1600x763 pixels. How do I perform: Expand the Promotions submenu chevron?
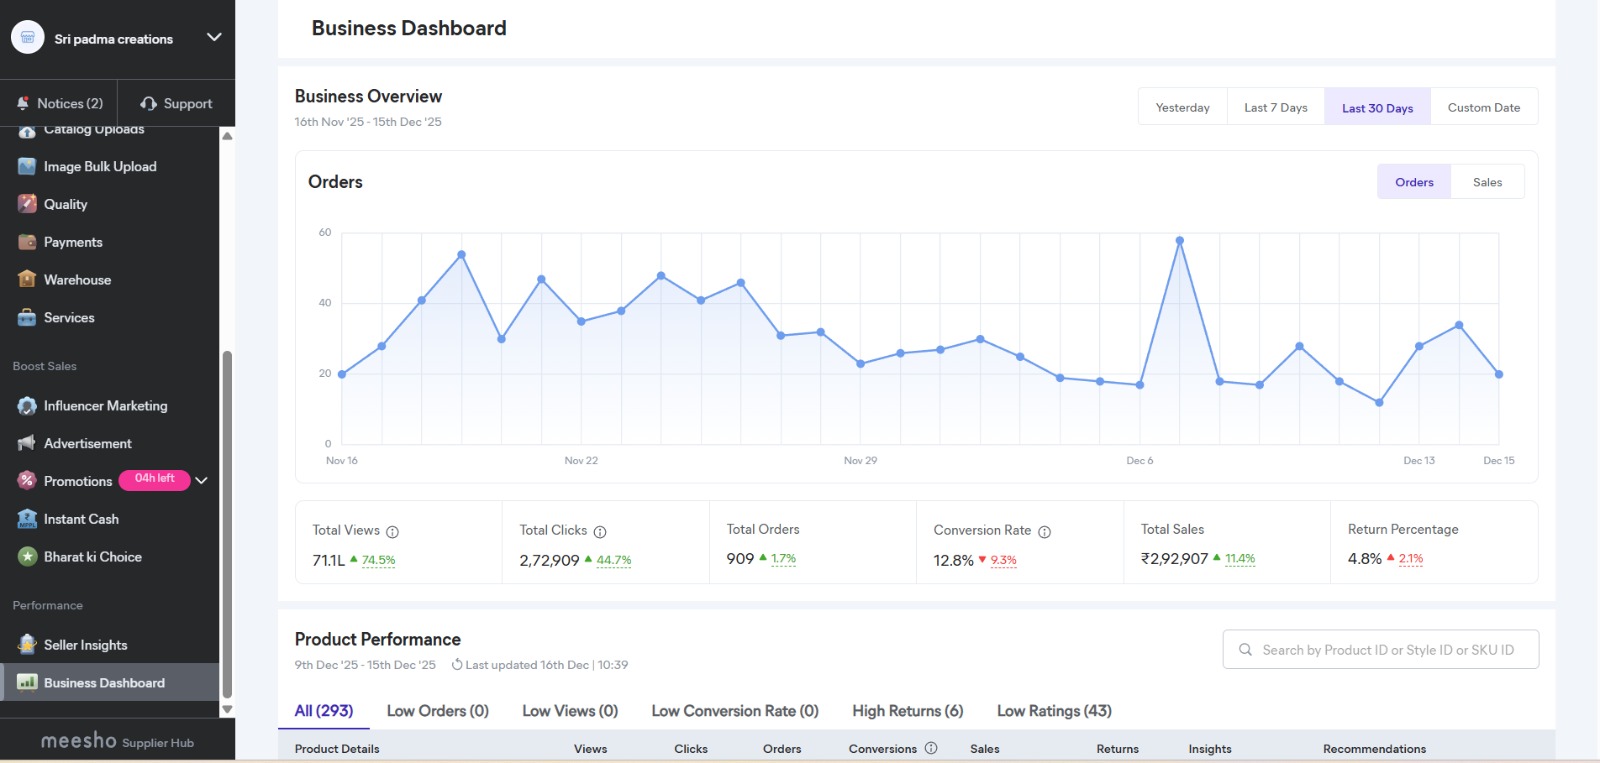[202, 481]
